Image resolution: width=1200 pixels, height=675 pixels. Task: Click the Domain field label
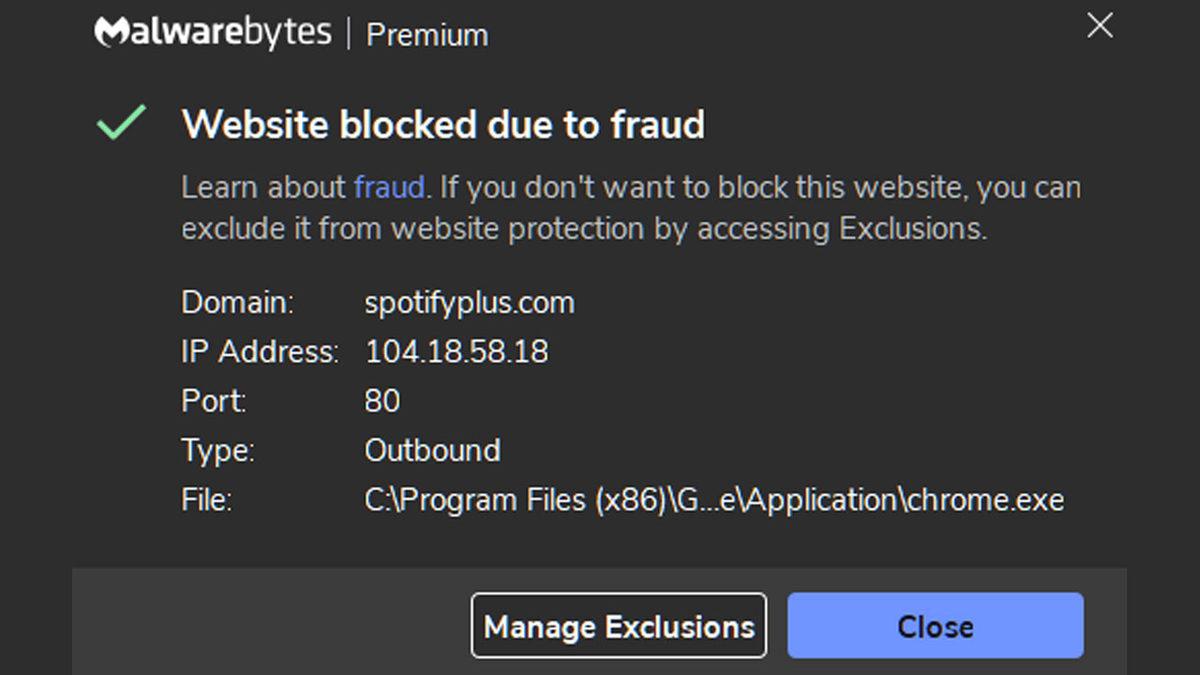point(237,303)
